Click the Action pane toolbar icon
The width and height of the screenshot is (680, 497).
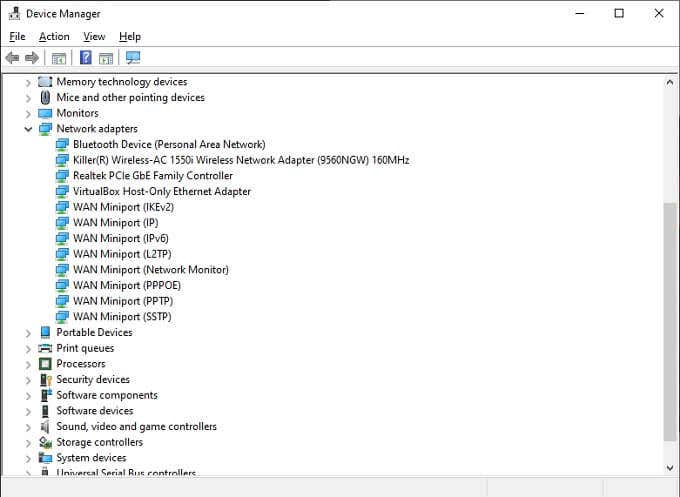[106, 58]
